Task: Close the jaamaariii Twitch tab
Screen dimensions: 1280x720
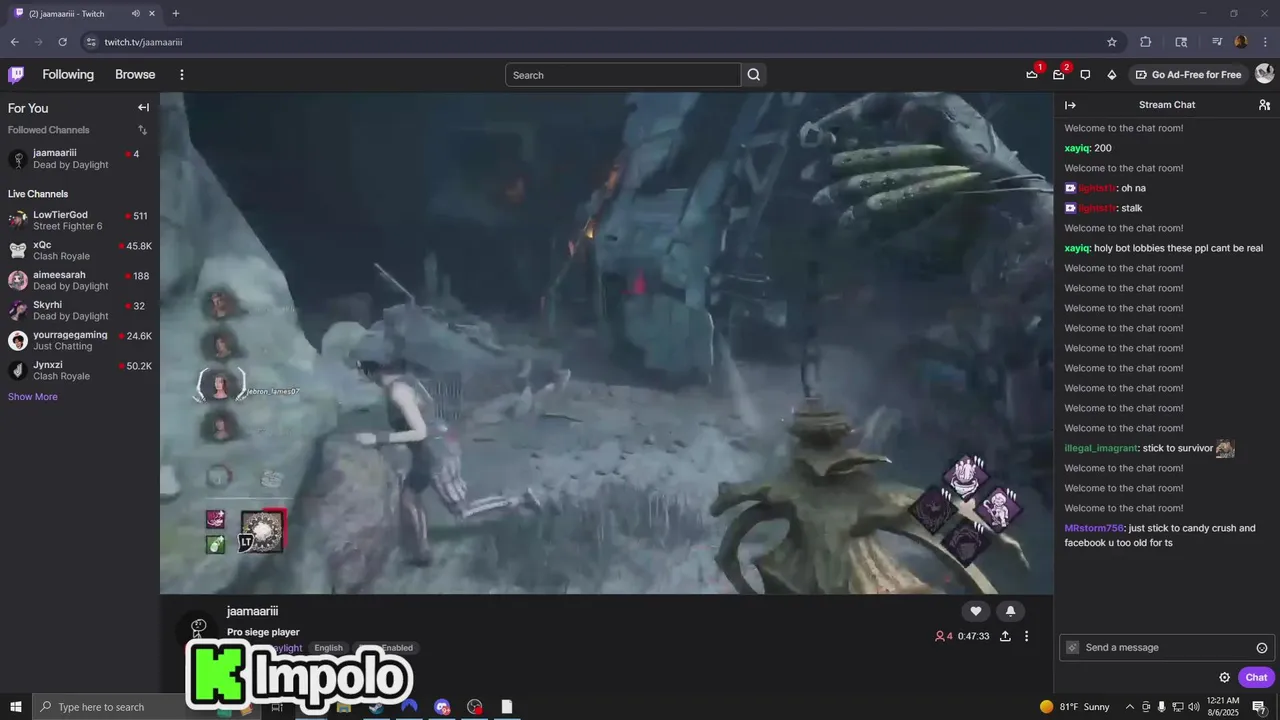Action: coord(152,13)
